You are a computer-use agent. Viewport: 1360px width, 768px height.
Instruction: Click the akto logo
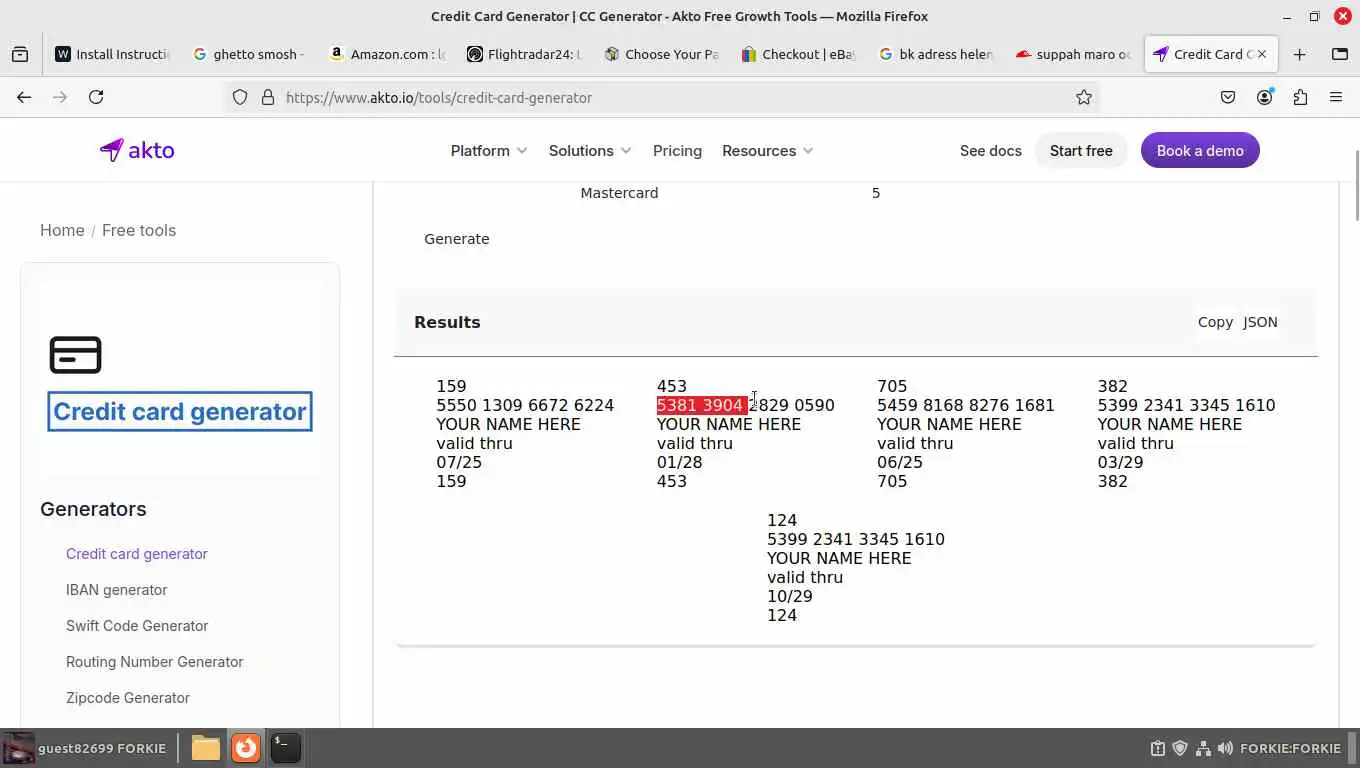(x=137, y=150)
